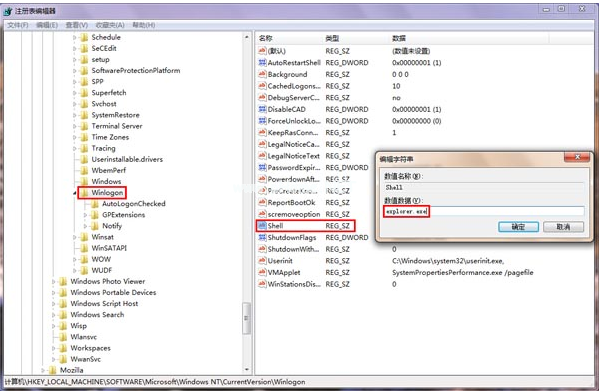The height and width of the screenshot is (391, 599).
Task: Click the AutoRestartShell DWORD value icon
Action: pos(262,63)
